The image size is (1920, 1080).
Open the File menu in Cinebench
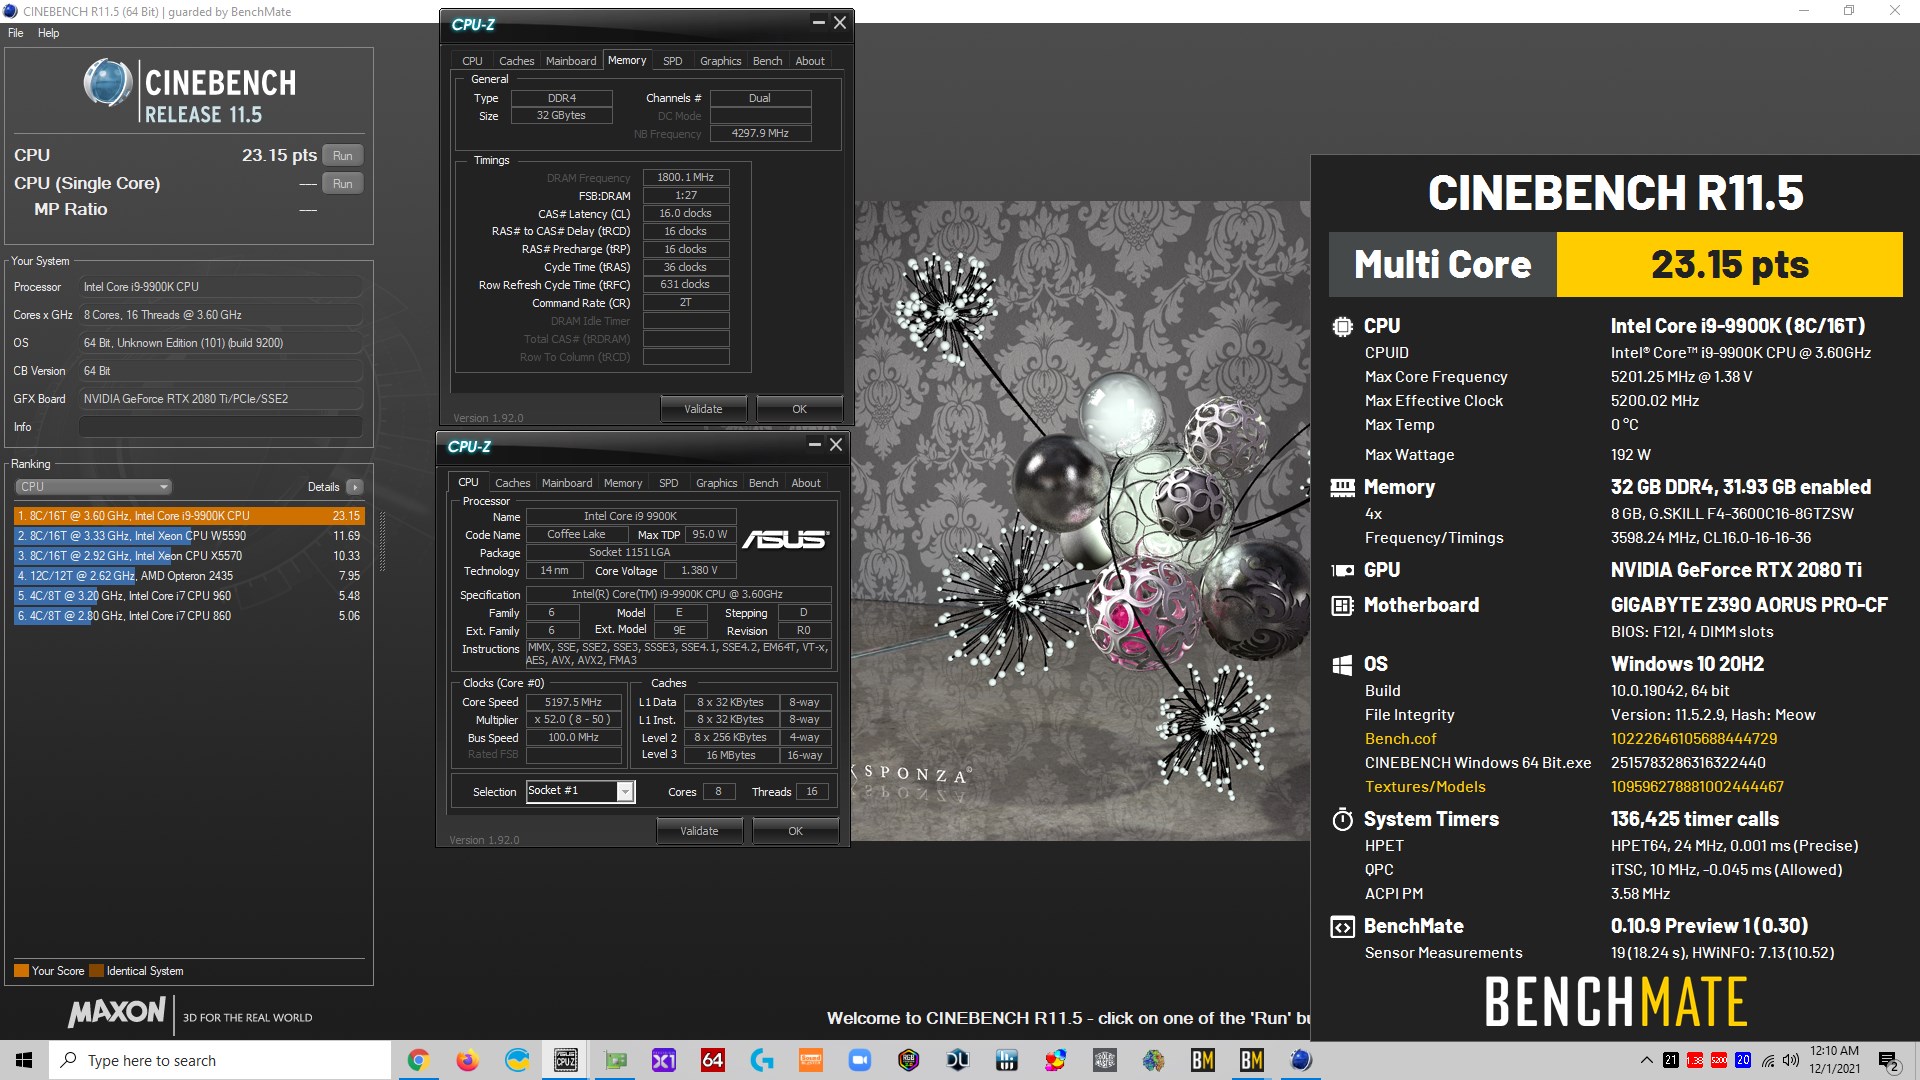tap(15, 33)
